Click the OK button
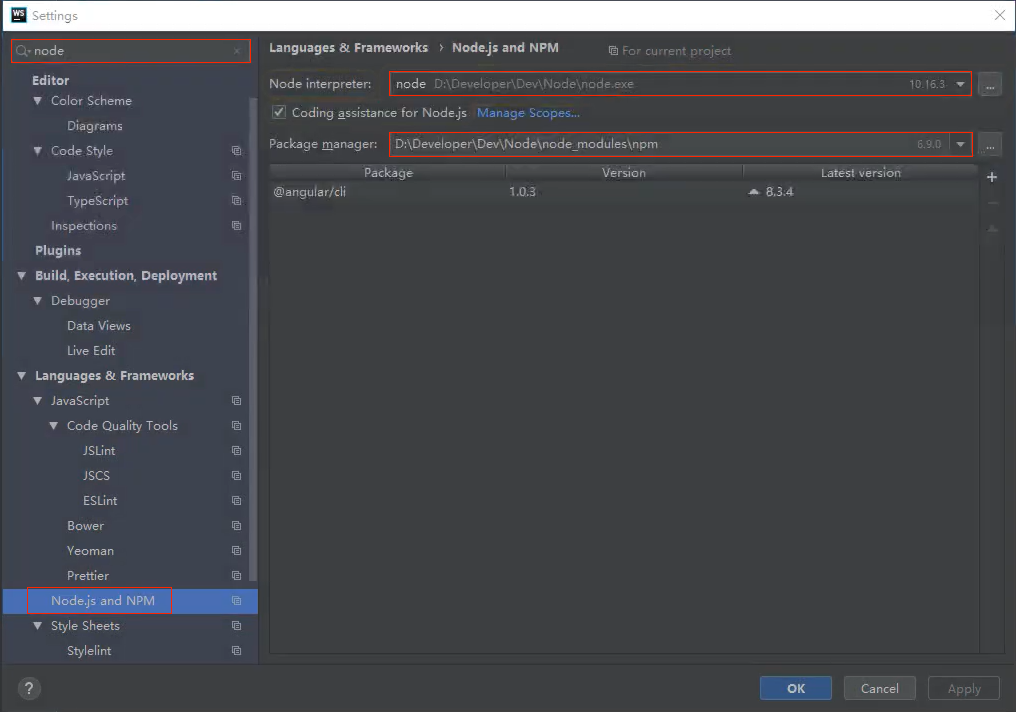 click(795, 688)
